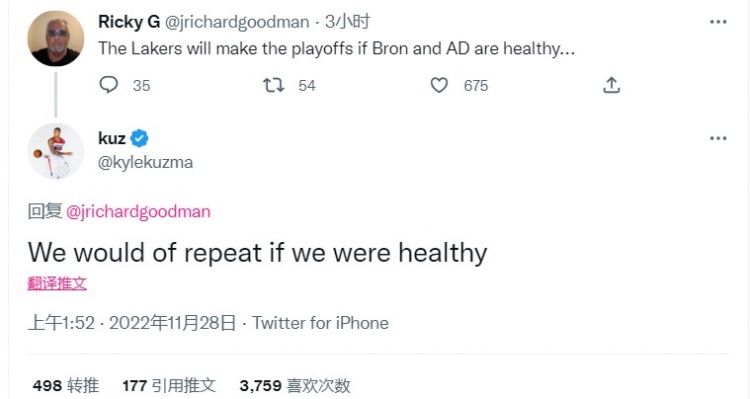View the 177 引用推文 quote tweets
The height and width of the screenshot is (399, 750).
point(169,386)
